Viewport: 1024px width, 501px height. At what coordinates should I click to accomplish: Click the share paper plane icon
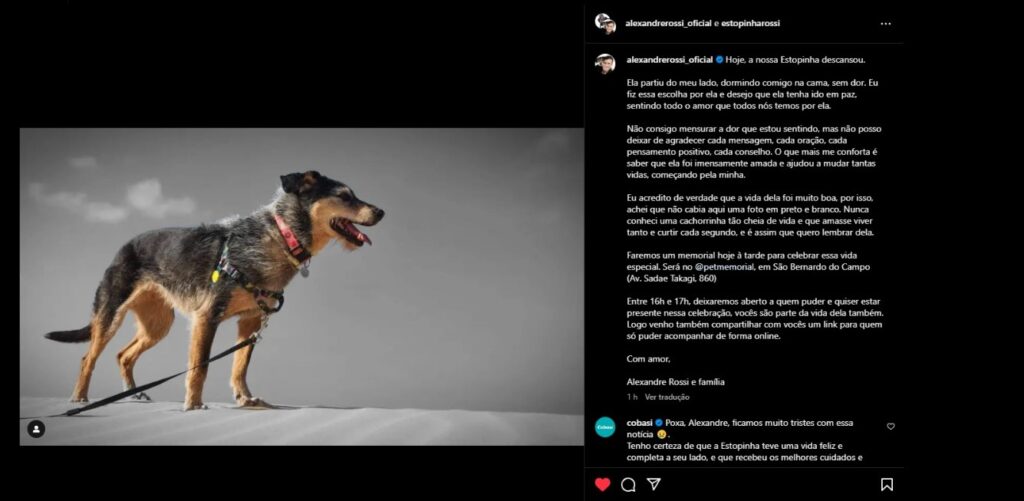click(x=653, y=484)
